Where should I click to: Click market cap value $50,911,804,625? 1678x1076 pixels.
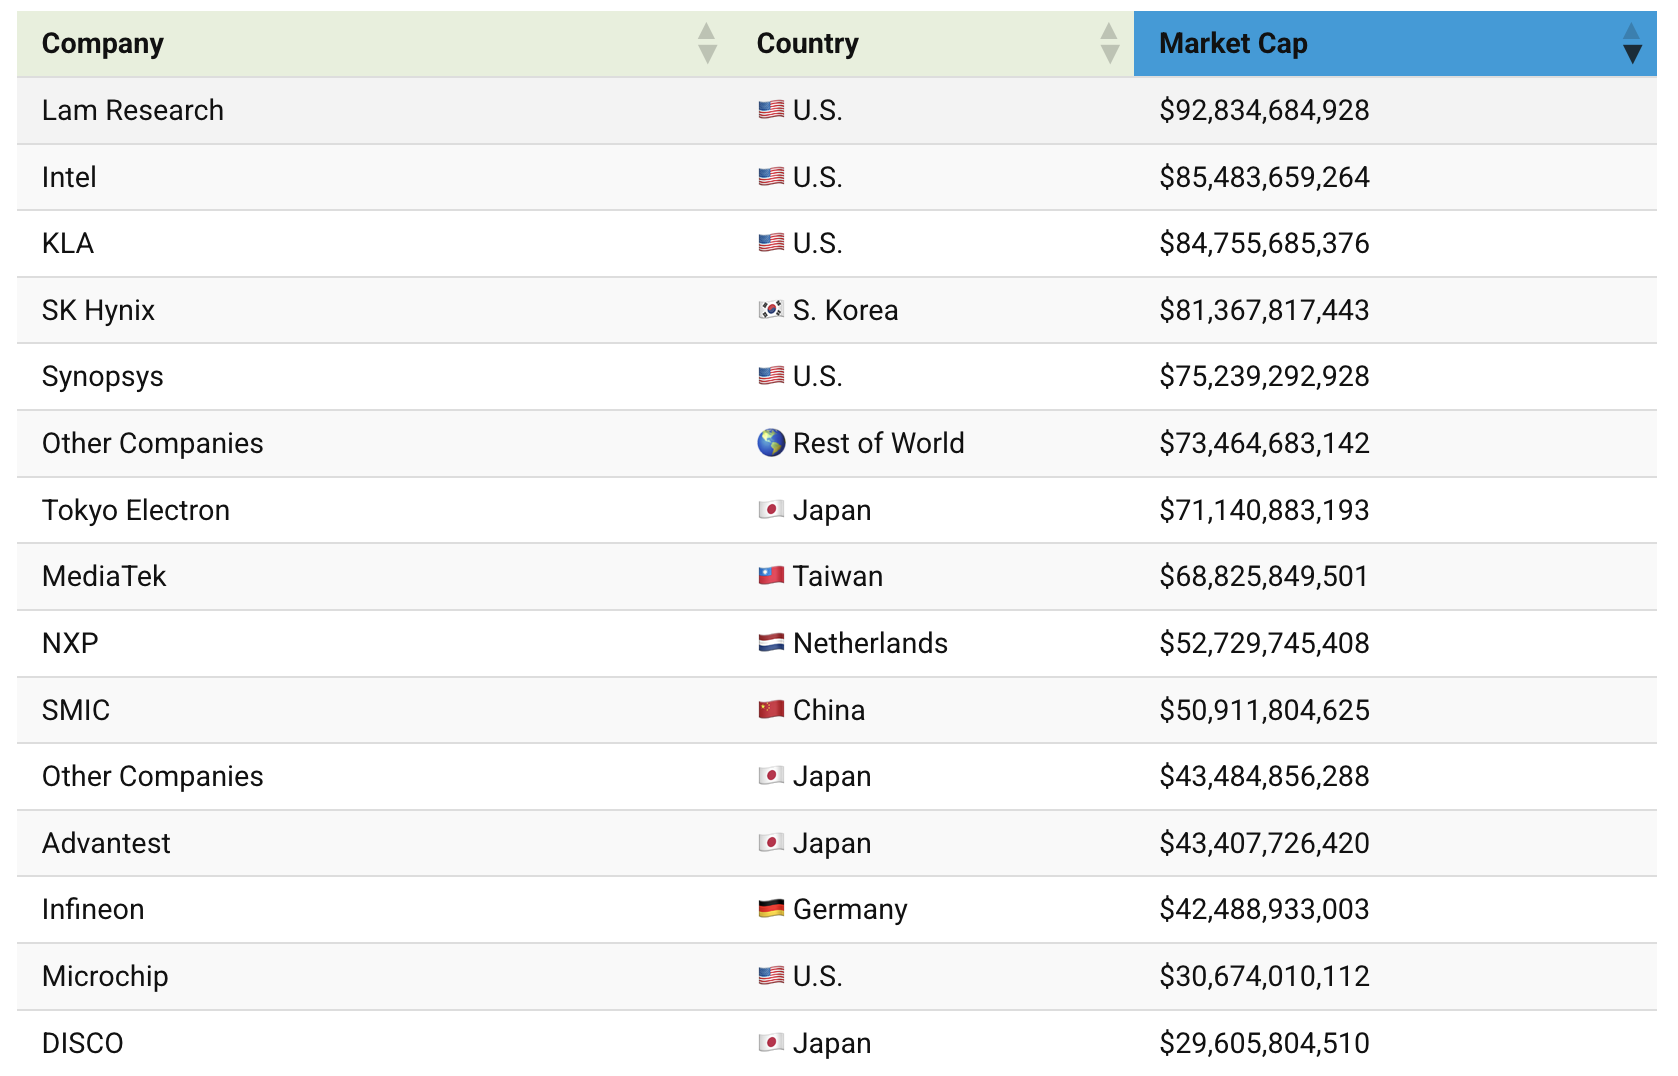(1264, 710)
